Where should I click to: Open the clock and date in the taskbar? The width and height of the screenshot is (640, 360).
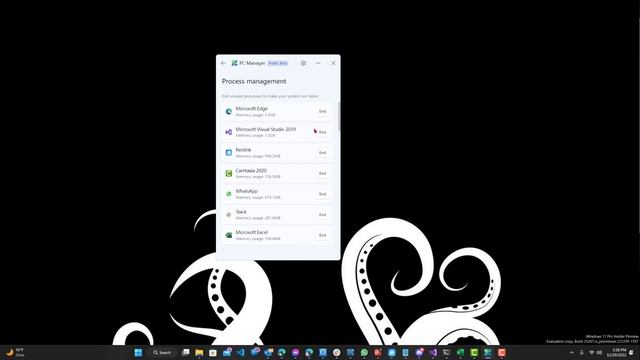[x=616, y=353]
